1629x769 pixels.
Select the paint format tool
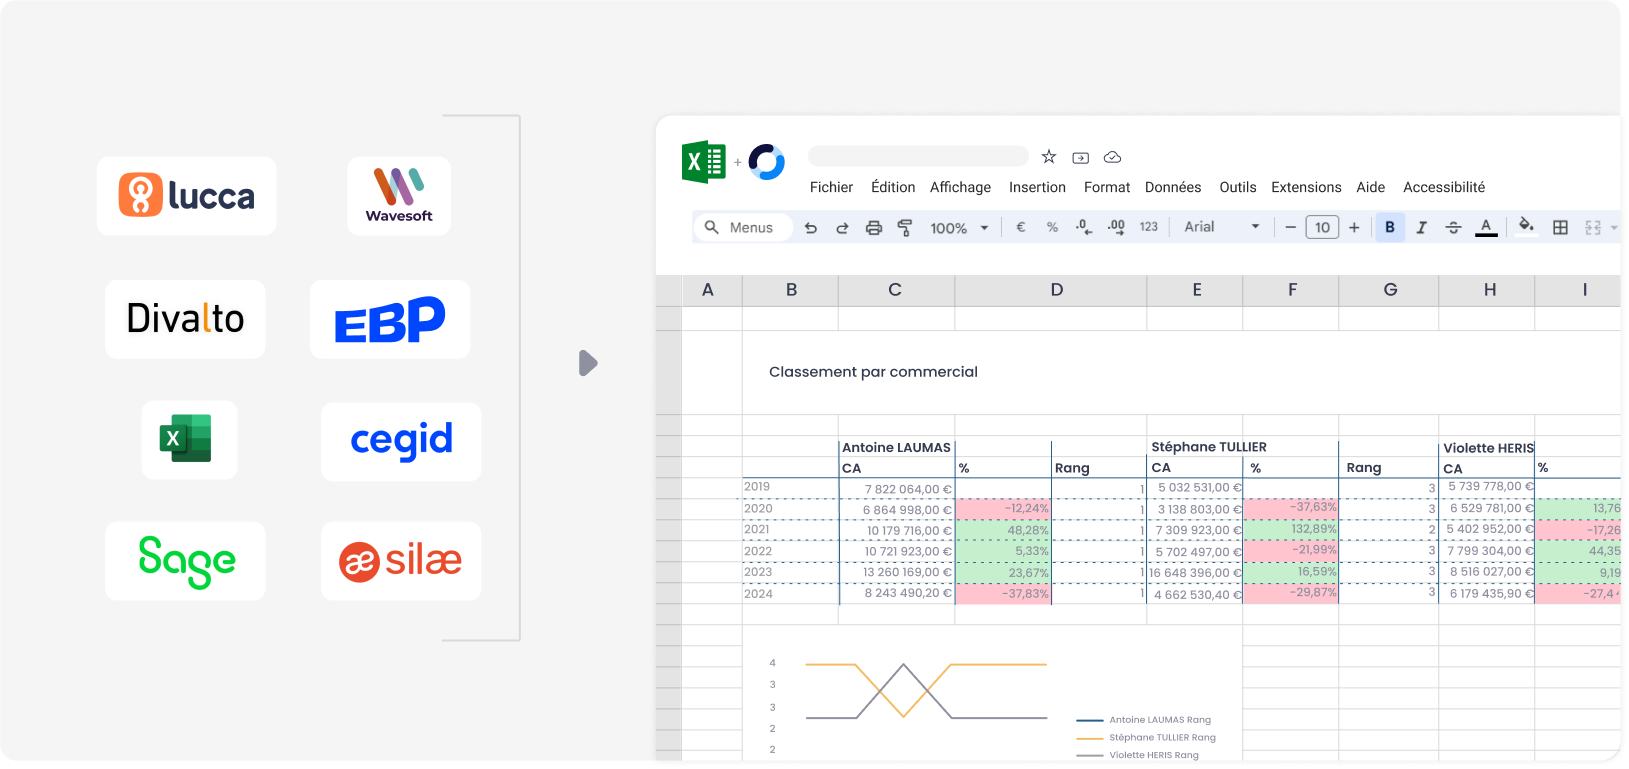pyautogui.click(x=905, y=228)
